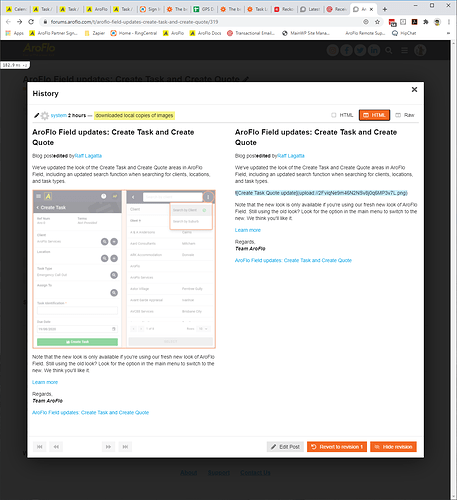457x500 pixels.
Task: Click the Create Task screenshot image
Action: point(124,269)
